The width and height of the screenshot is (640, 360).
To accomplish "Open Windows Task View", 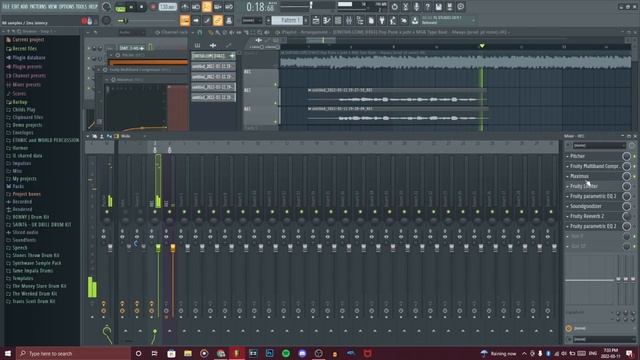I will (155, 353).
